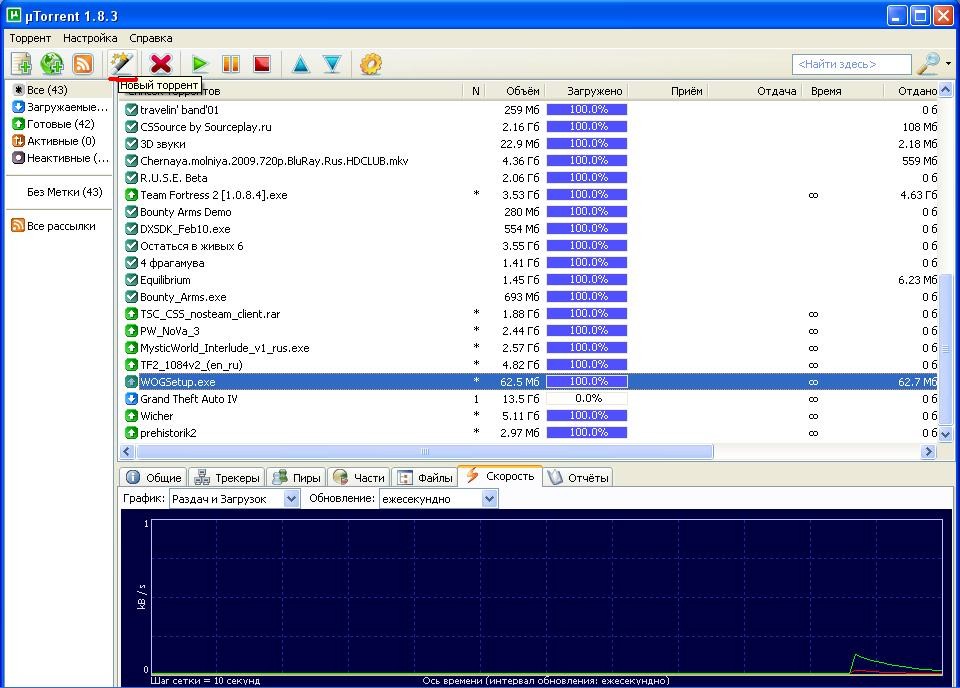Image resolution: width=960 pixels, height=688 pixels.
Task: Click status icon of DXSDK_Feb10.exe torrent
Action: click(x=131, y=229)
